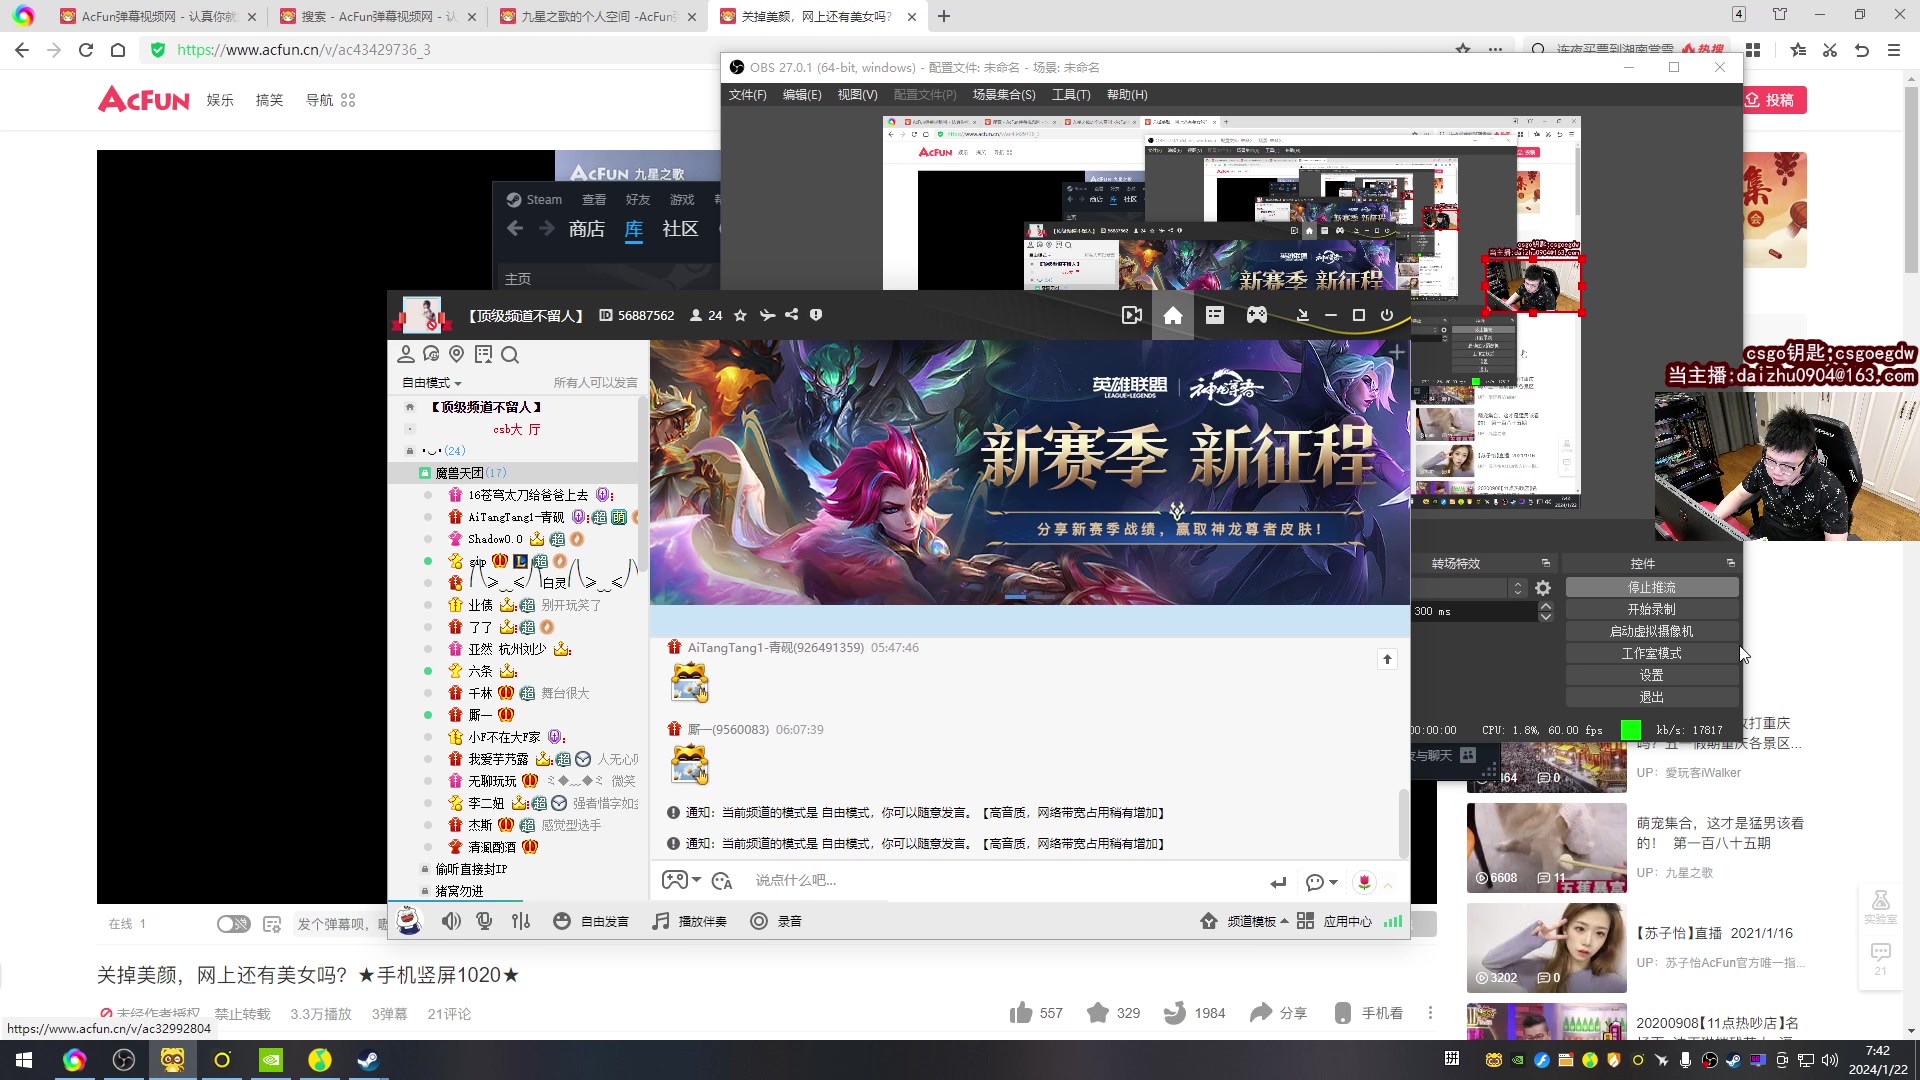Open OBS 场景集合(S) menu
The image size is (1920, 1080).
(1003, 95)
